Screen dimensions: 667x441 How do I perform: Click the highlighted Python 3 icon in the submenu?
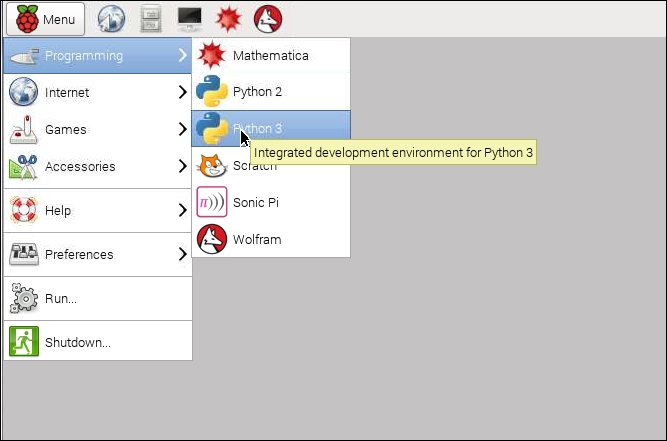tap(212, 128)
